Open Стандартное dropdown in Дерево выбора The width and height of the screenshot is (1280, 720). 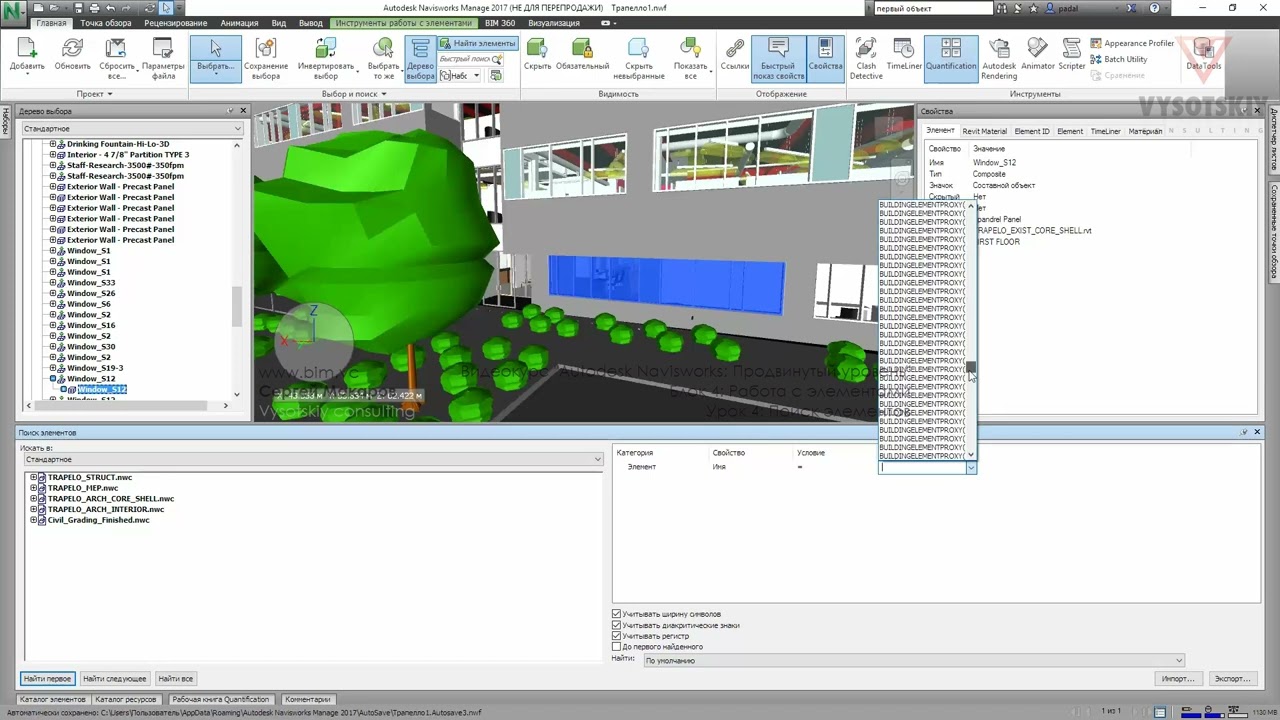click(x=133, y=129)
